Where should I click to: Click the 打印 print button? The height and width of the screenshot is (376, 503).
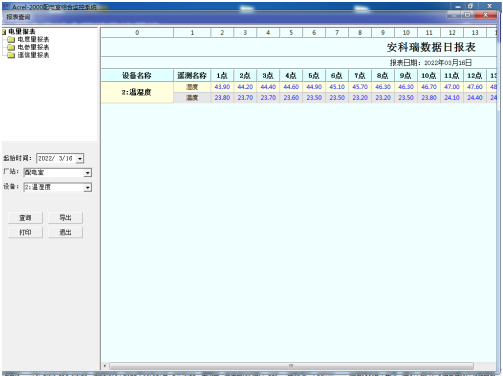click(x=25, y=232)
